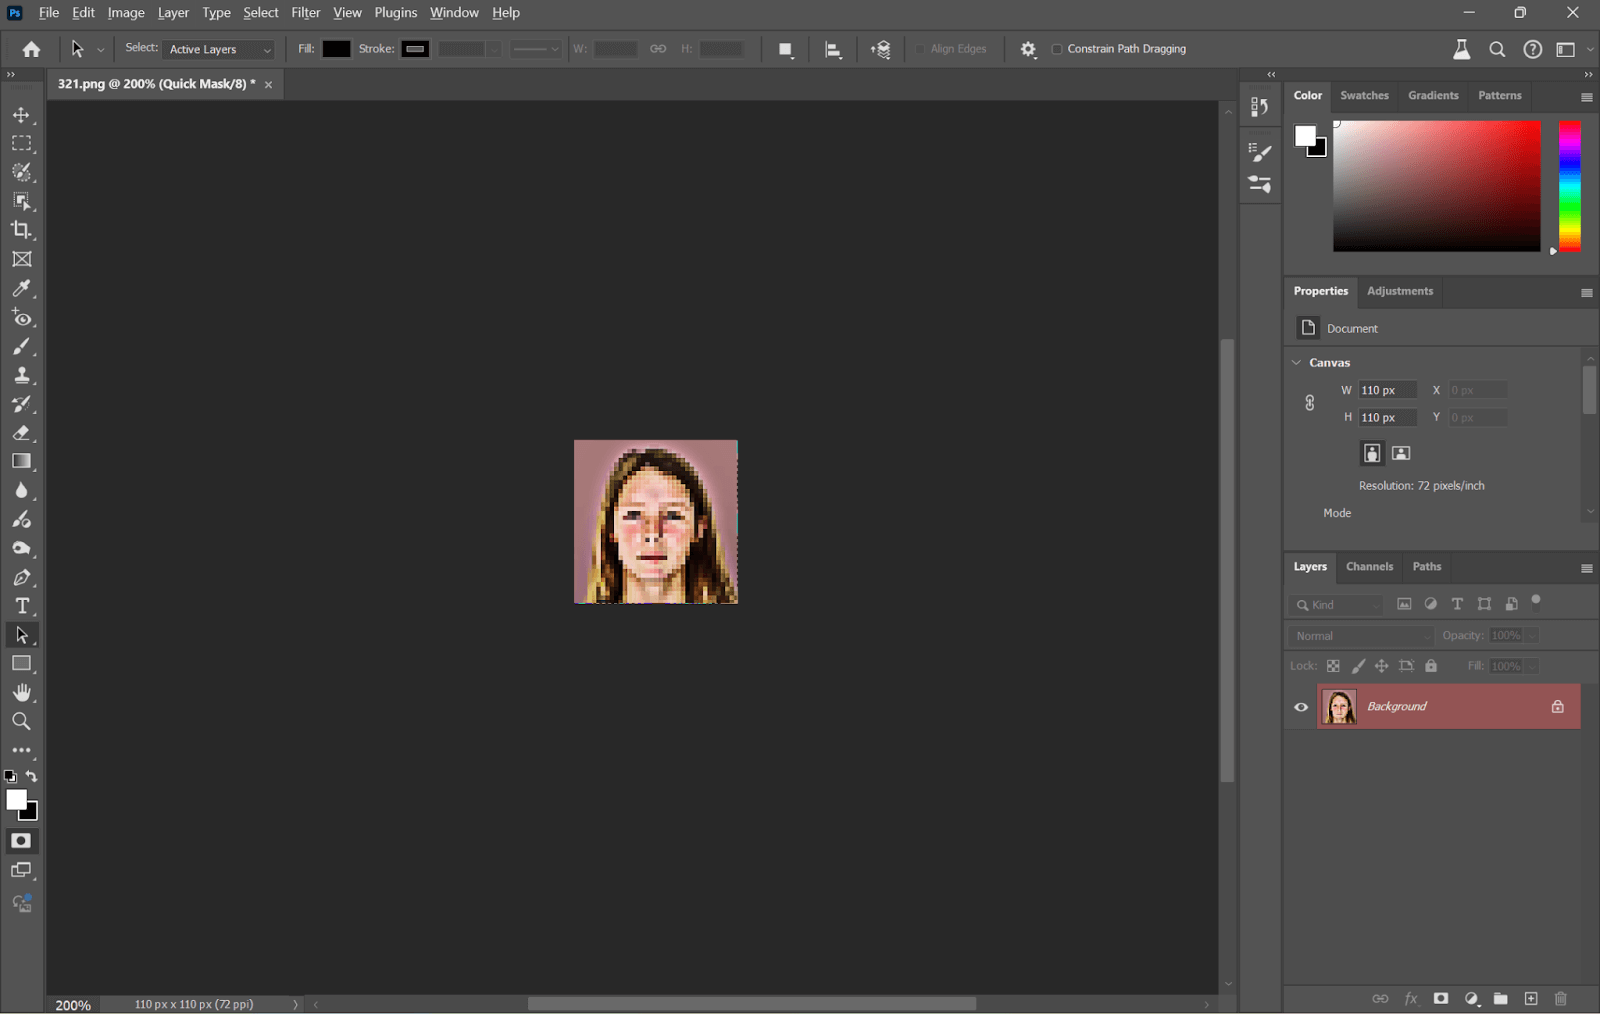Select the Move tool
The image size is (1600, 1014).
coord(21,115)
